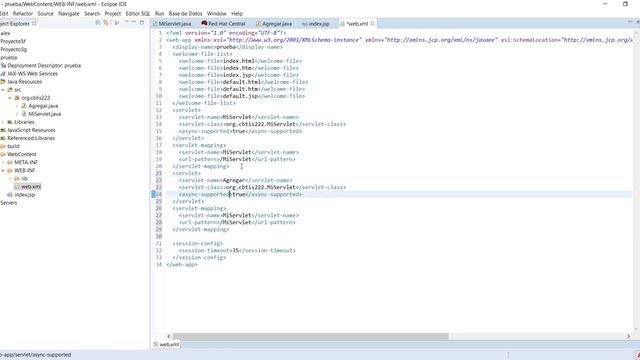Open the Refactor menu
This screenshot has width=640, height=360.
(x=22, y=13)
